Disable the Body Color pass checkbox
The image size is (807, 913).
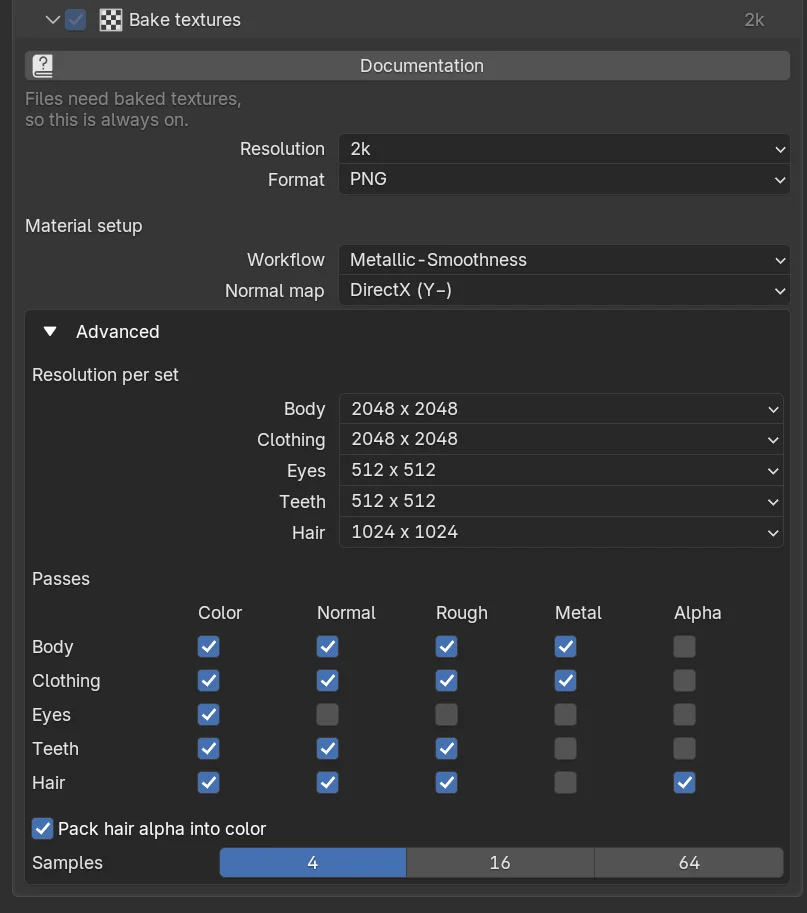point(208,646)
